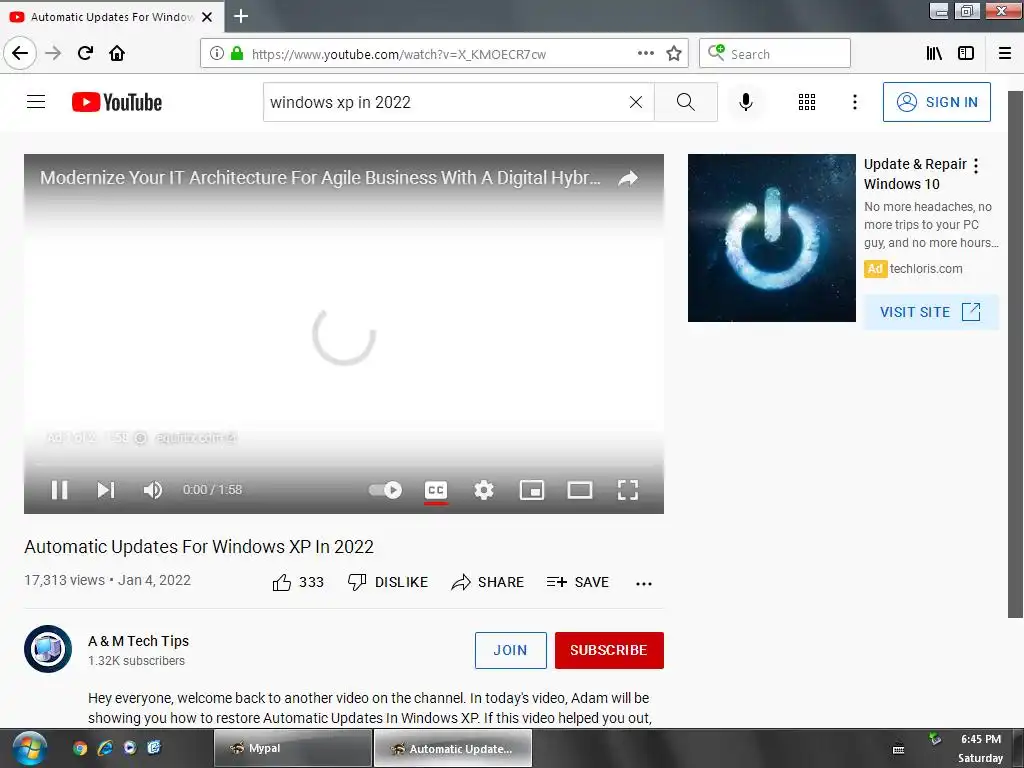
Task: Open the Update & Repair Windows 10 ad title
Action: 915,174
